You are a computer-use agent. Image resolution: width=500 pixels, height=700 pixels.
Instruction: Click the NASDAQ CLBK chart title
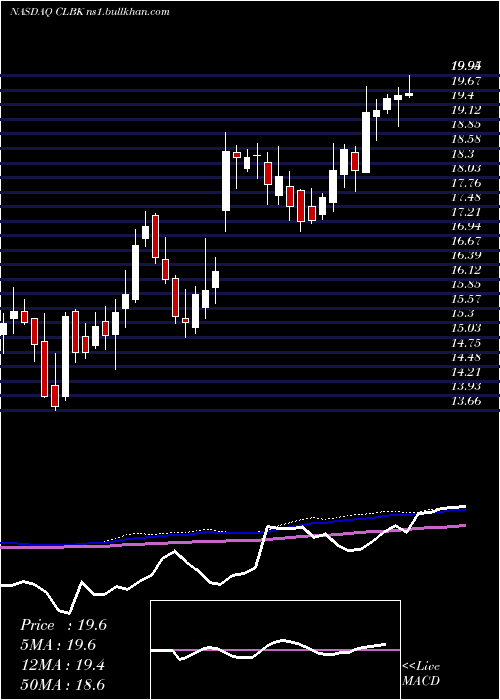tap(89, 12)
